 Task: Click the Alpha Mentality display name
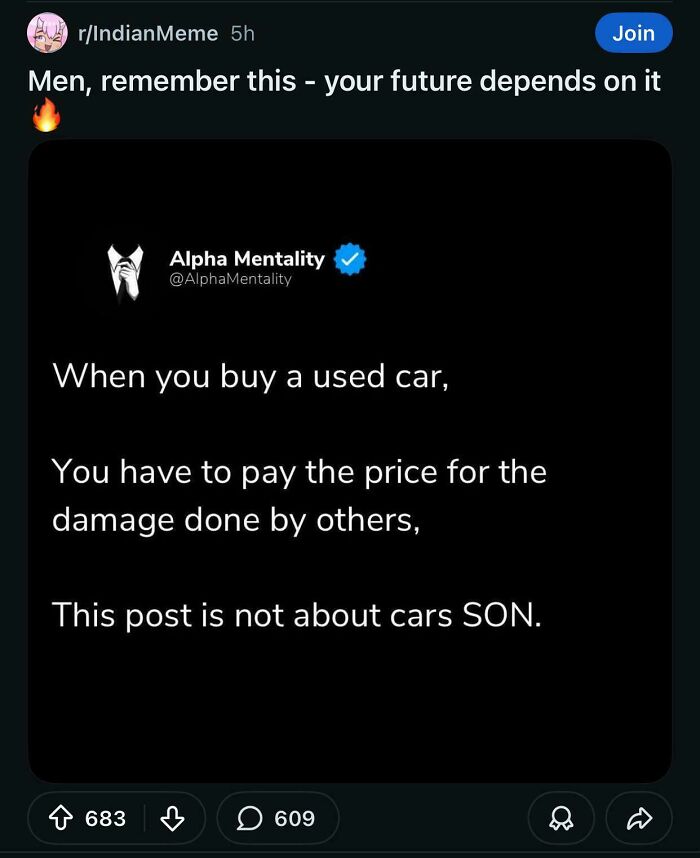click(x=246, y=258)
